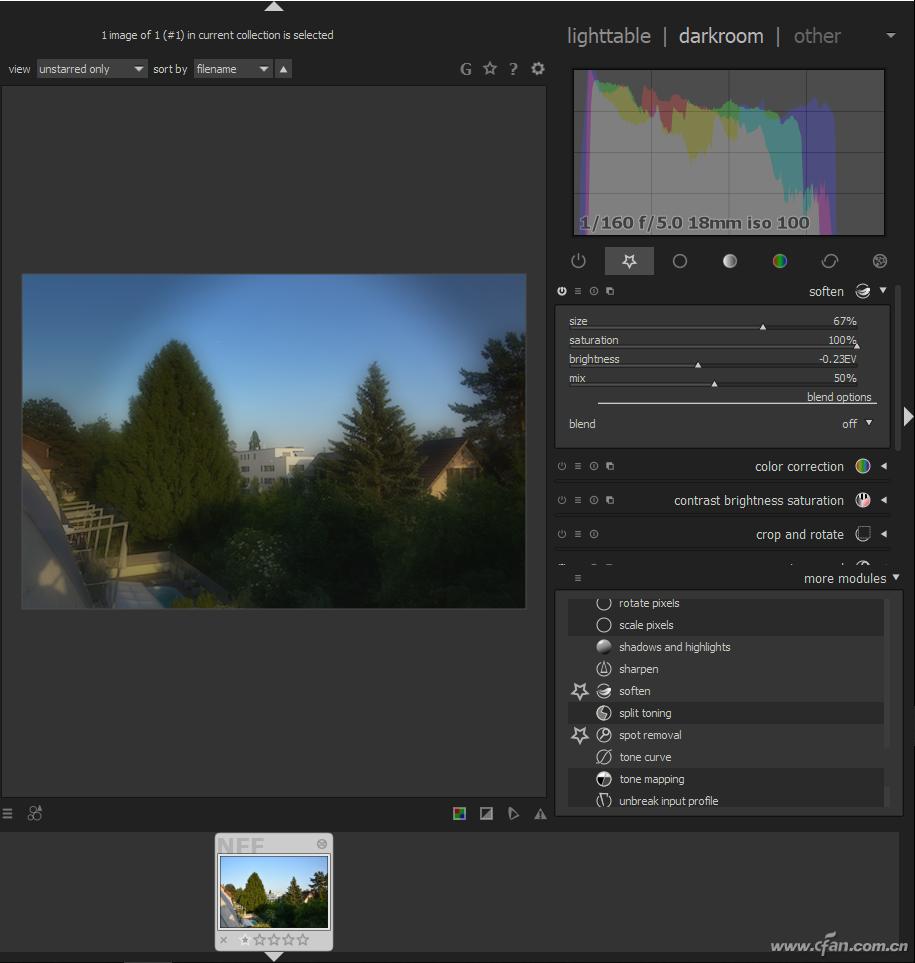Select the tone modules group icon

tap(730, 261)
